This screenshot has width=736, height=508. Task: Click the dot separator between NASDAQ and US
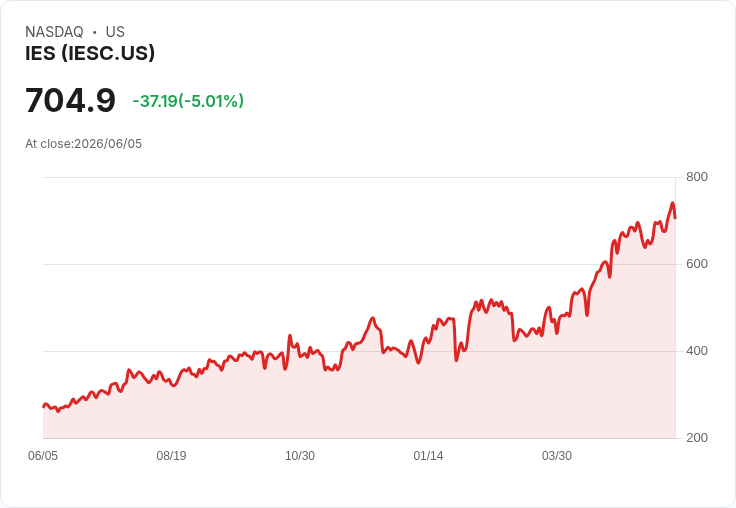pos(95,32)
